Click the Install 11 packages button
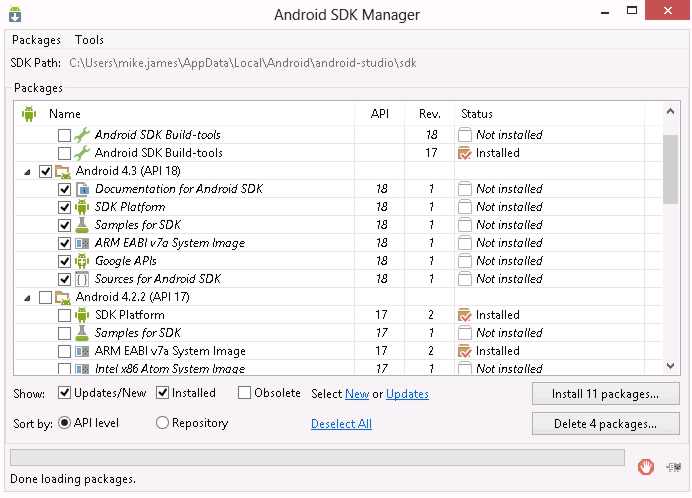692x498 pixels. [x=606, y=394]
